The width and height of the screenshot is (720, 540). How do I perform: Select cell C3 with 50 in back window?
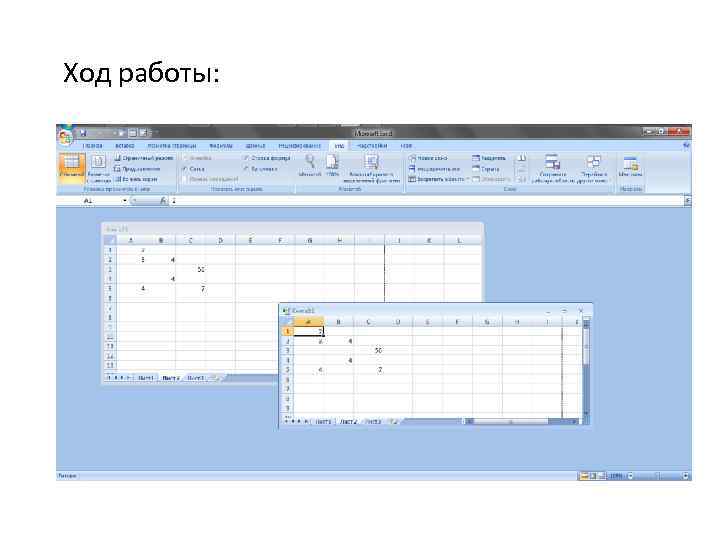(x=191, y=270)
